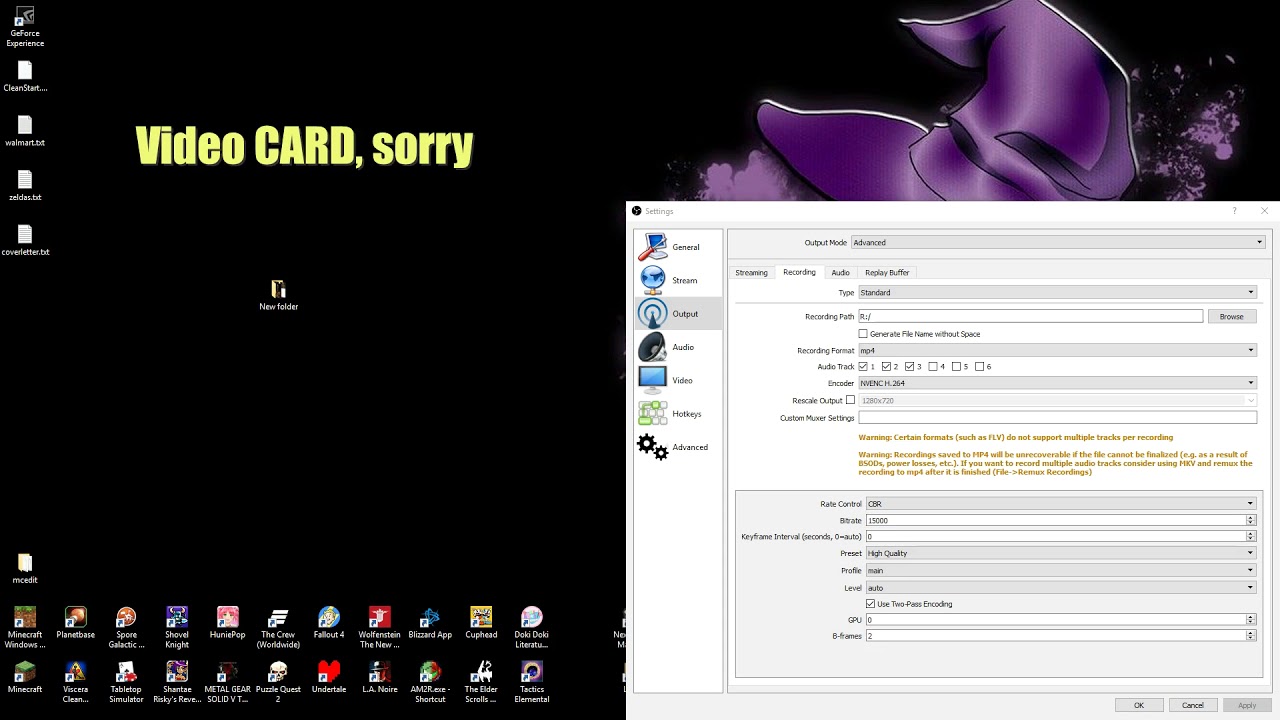Click the Browse button for recording path
Screen dimensions: 1280x720
(x=1232, y=316)
